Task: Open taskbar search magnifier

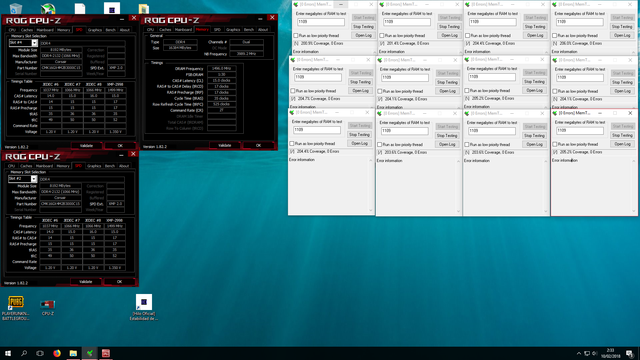Action: click(x=24, y=353)
